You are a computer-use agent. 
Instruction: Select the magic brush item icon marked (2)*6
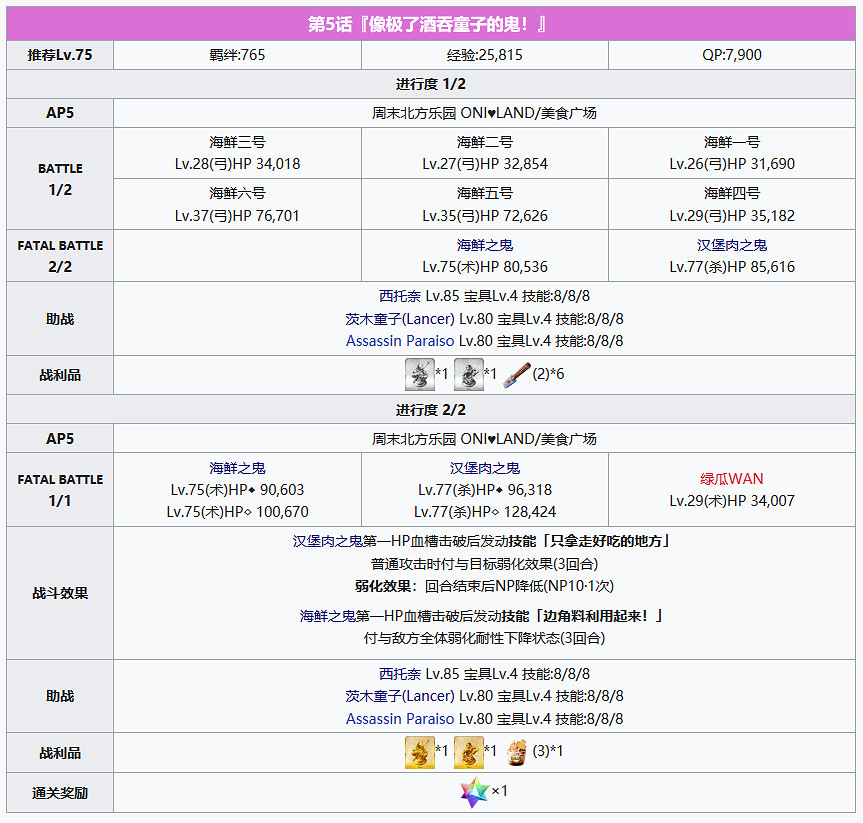519,374
